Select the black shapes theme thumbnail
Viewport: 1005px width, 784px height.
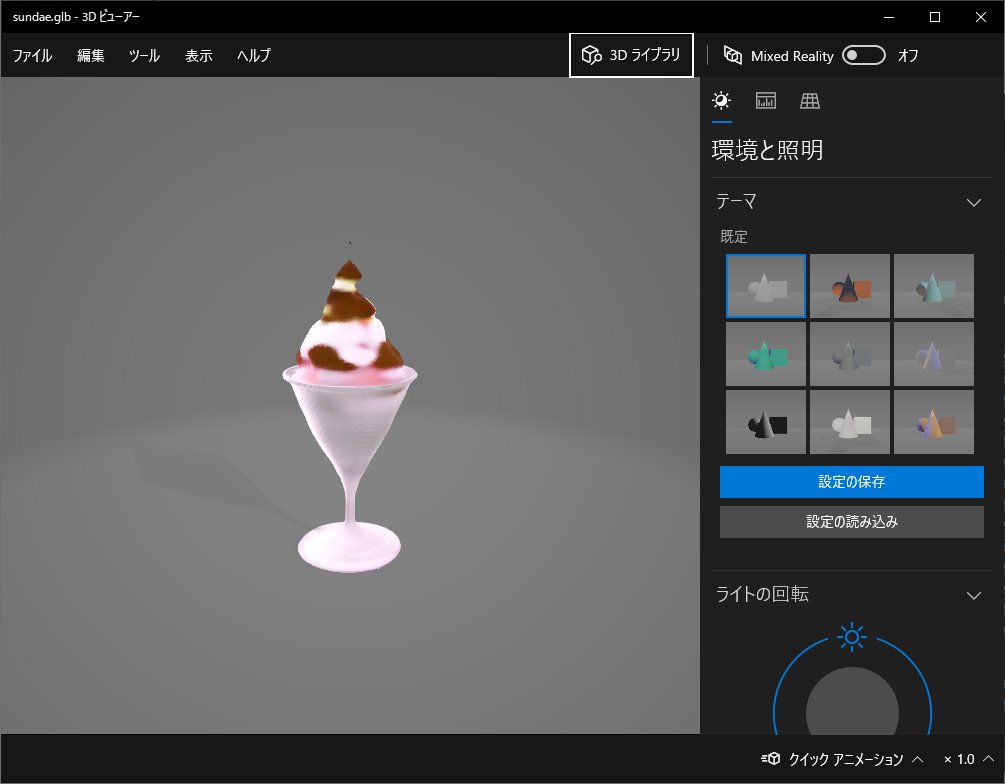[766, 422]
